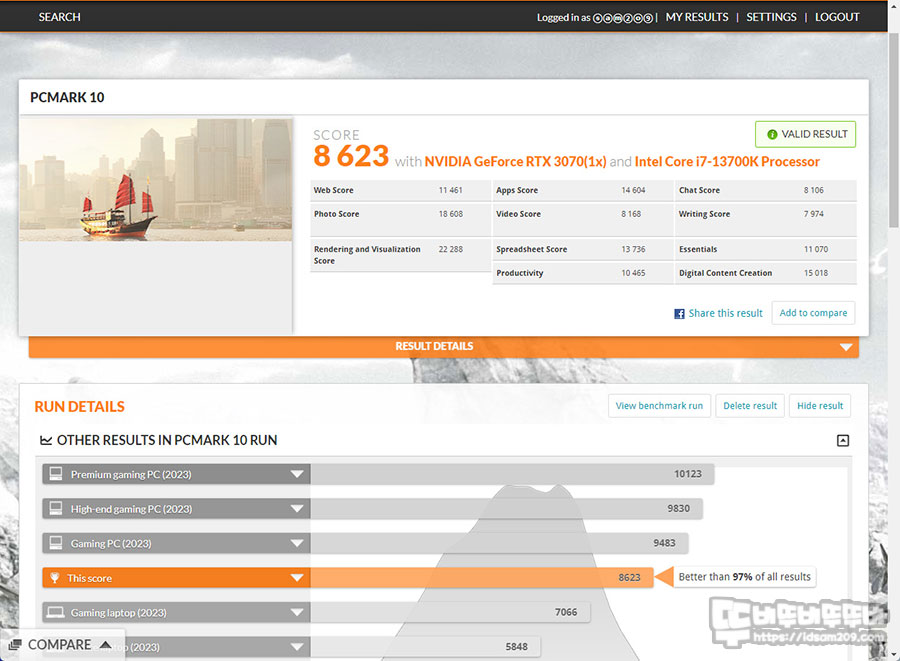Click the laptop icon on Gaming laptop row
The width and height of the screenshot is (900, 661).
(x=56, y=612)
